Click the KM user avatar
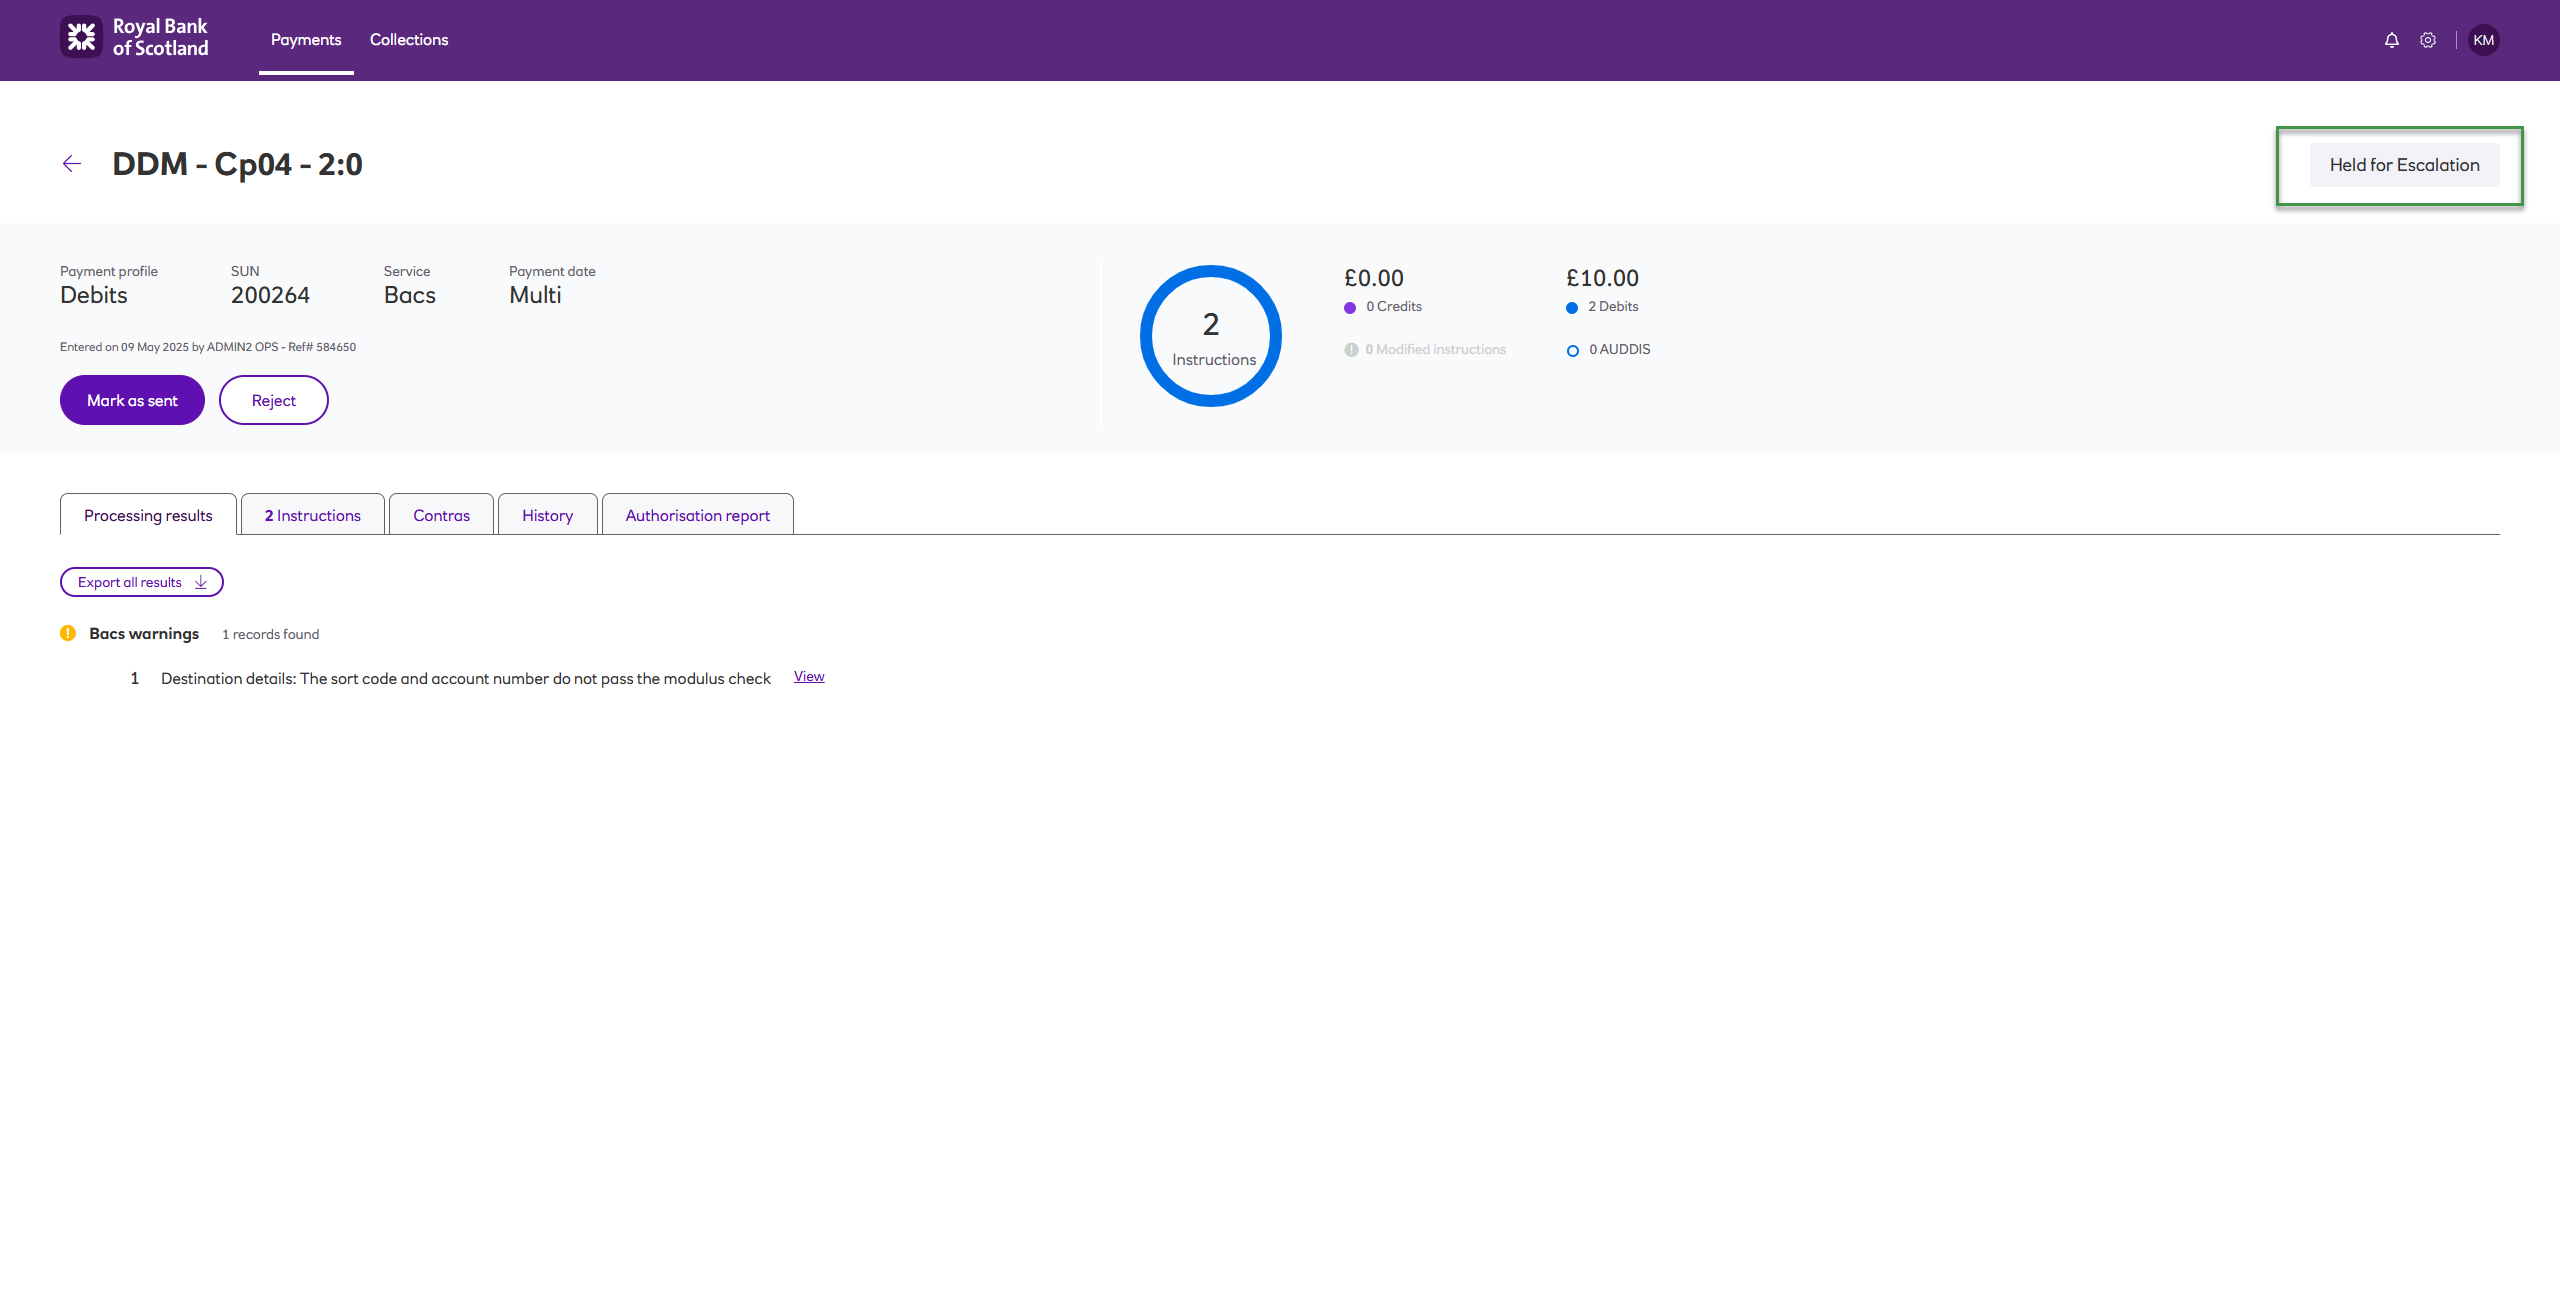 [x=2483, y=40]
